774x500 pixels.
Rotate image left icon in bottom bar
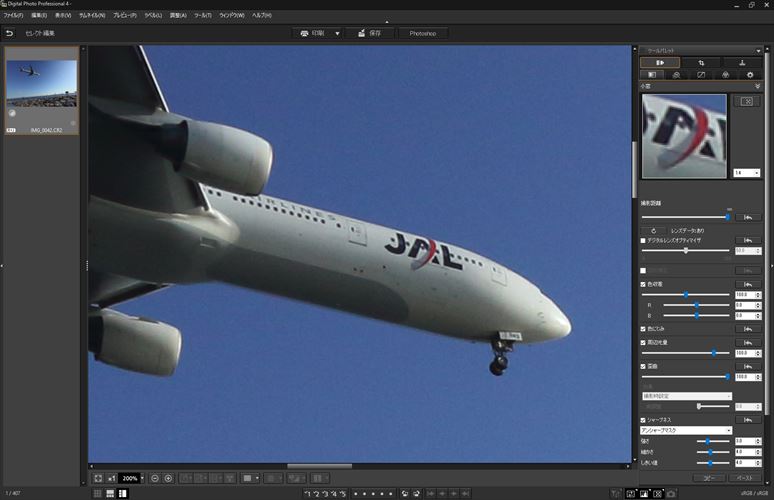pyautogui.click(x=405, y=494)
